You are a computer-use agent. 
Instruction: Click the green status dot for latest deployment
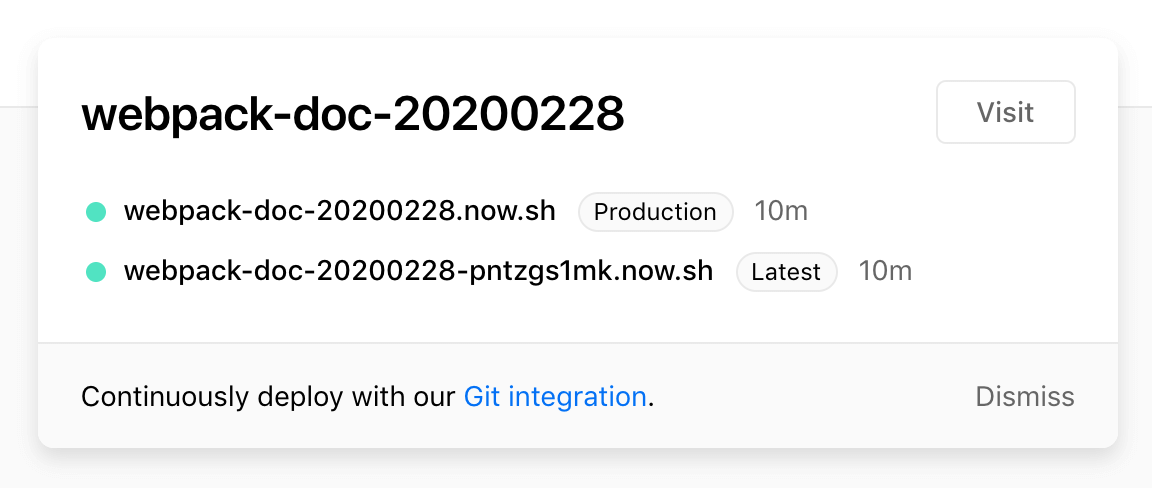[x=96, y=272]
